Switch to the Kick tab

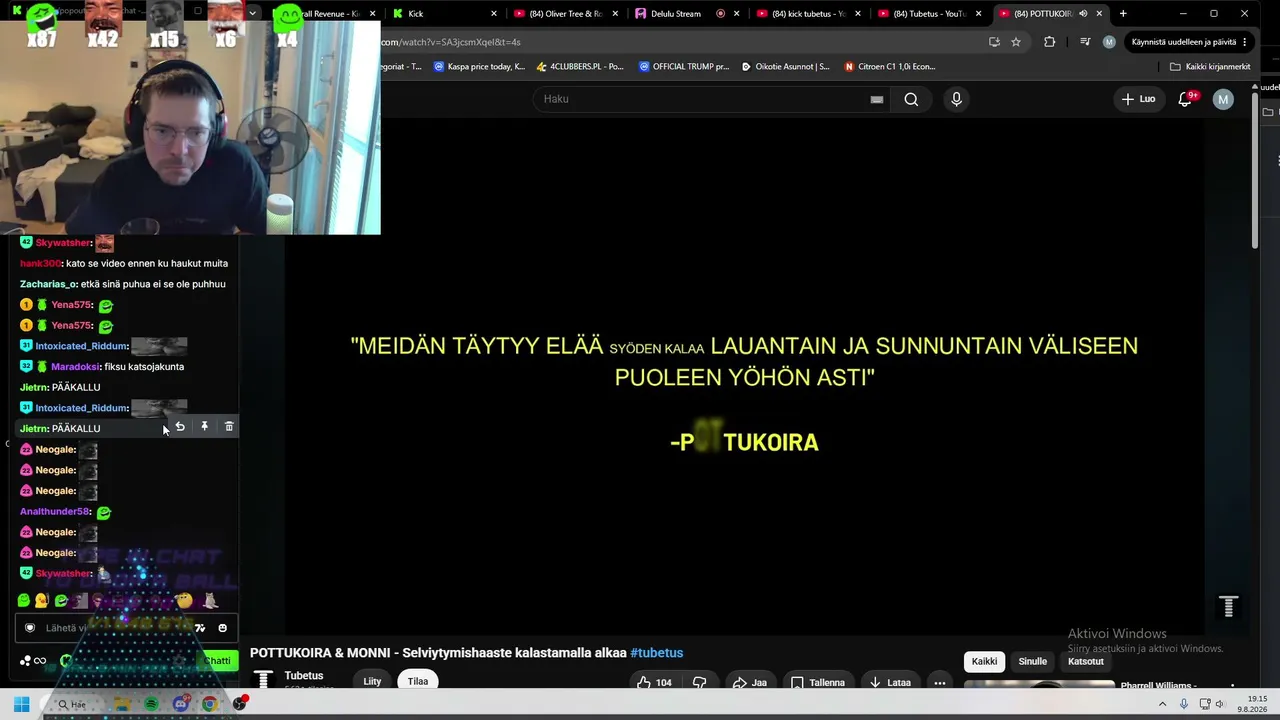point(445,14)
